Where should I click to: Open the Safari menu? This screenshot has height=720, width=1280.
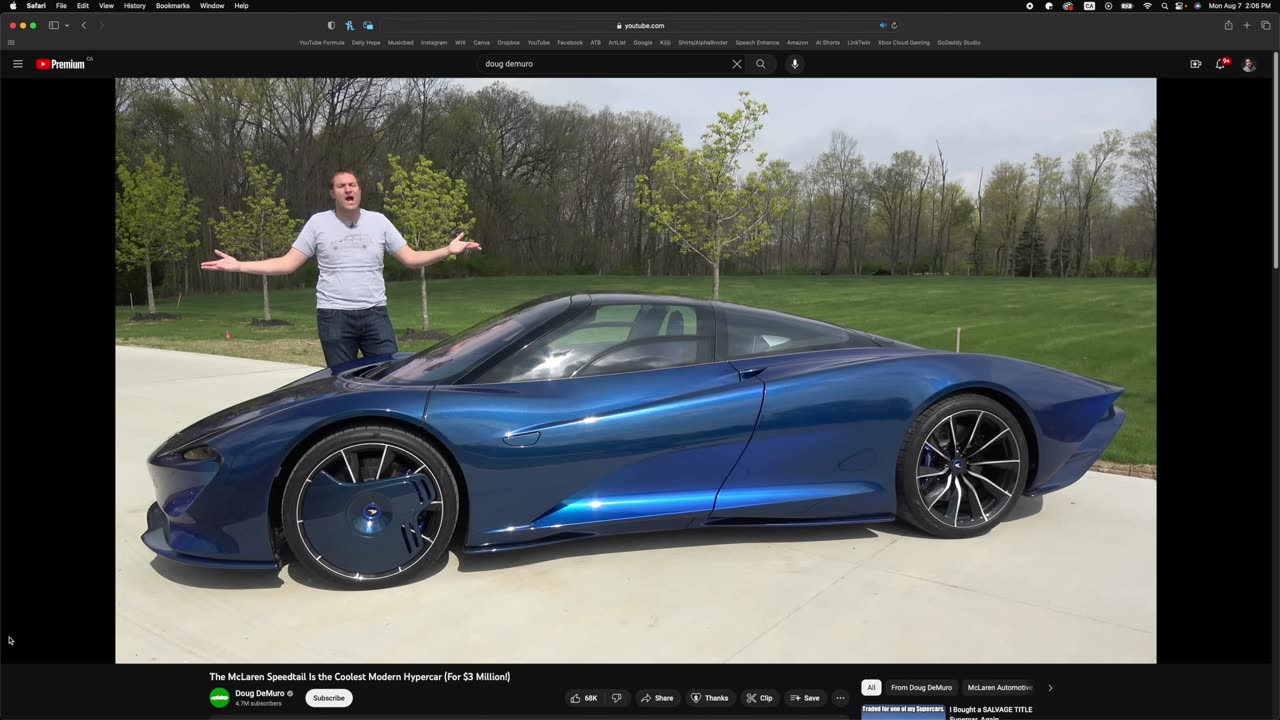point(36,6)
